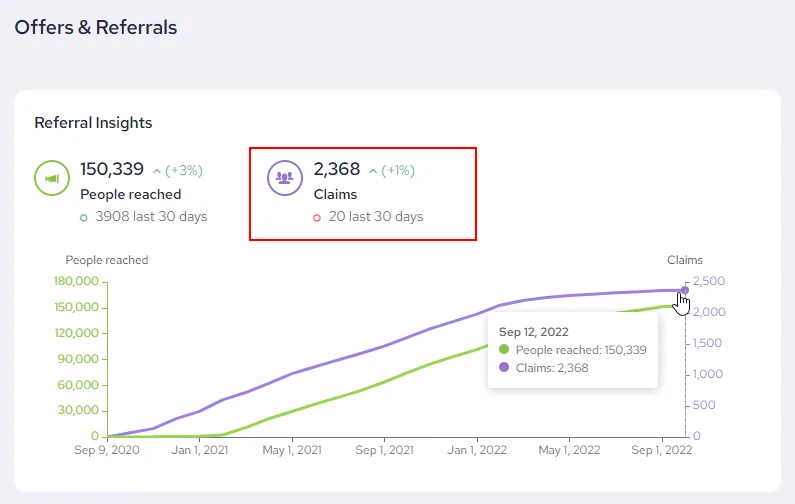Screen dimensions: 795x504
Task: Click the Sep 1, 2022 axis label
Action: pyautogui.click(x=662, y=450)
